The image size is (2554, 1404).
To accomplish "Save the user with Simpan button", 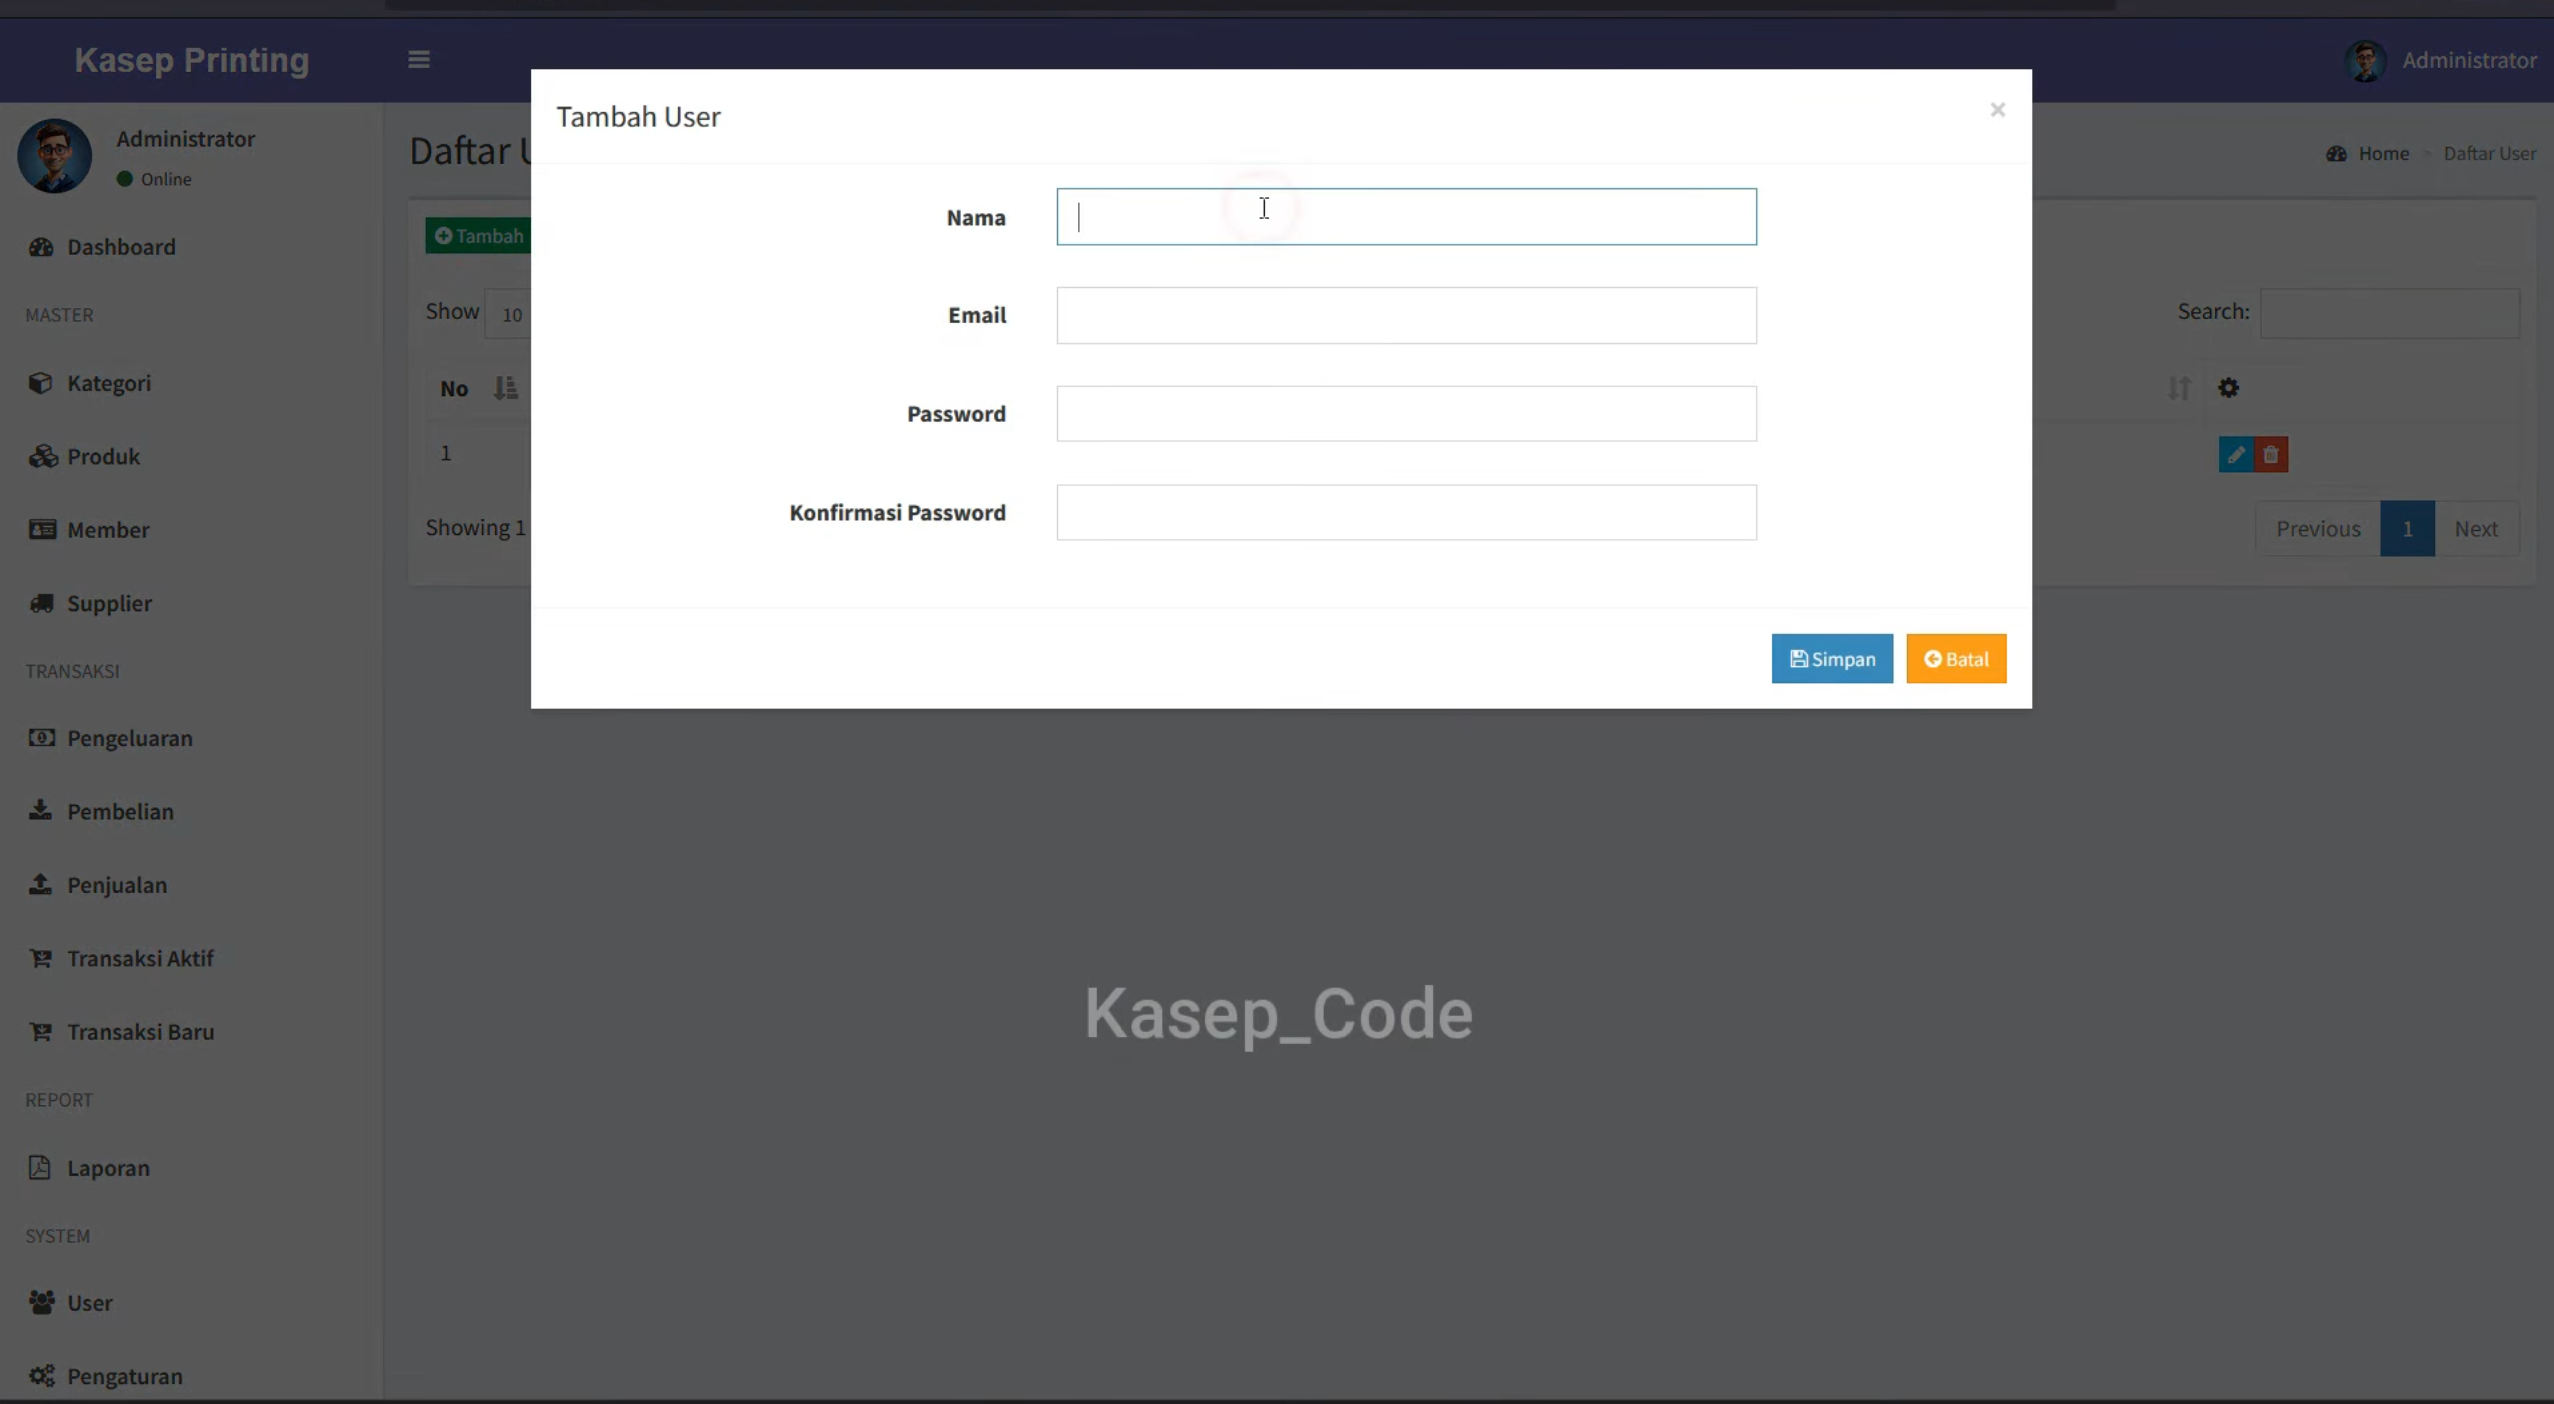I will (1832, 659).
